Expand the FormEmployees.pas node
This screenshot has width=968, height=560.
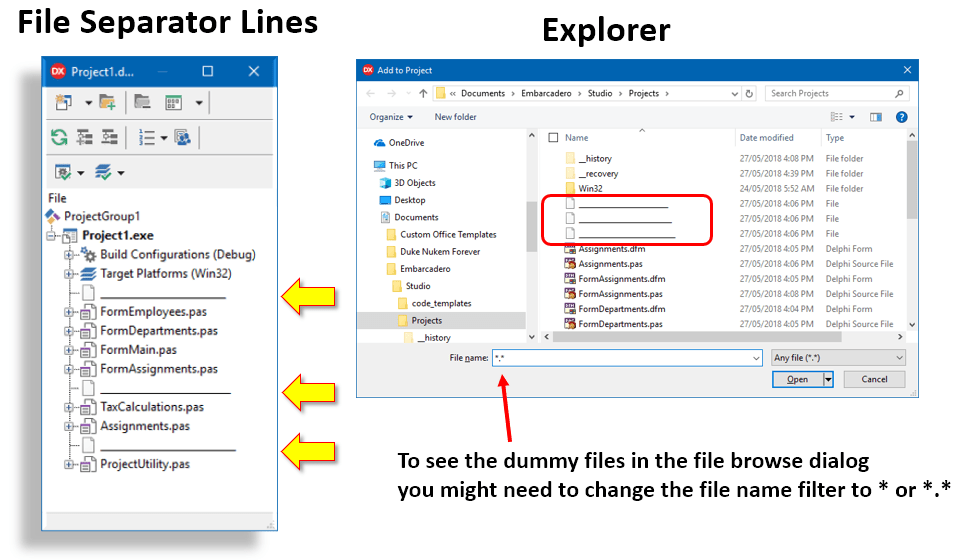pyautogui.click(x=69, y=312)
